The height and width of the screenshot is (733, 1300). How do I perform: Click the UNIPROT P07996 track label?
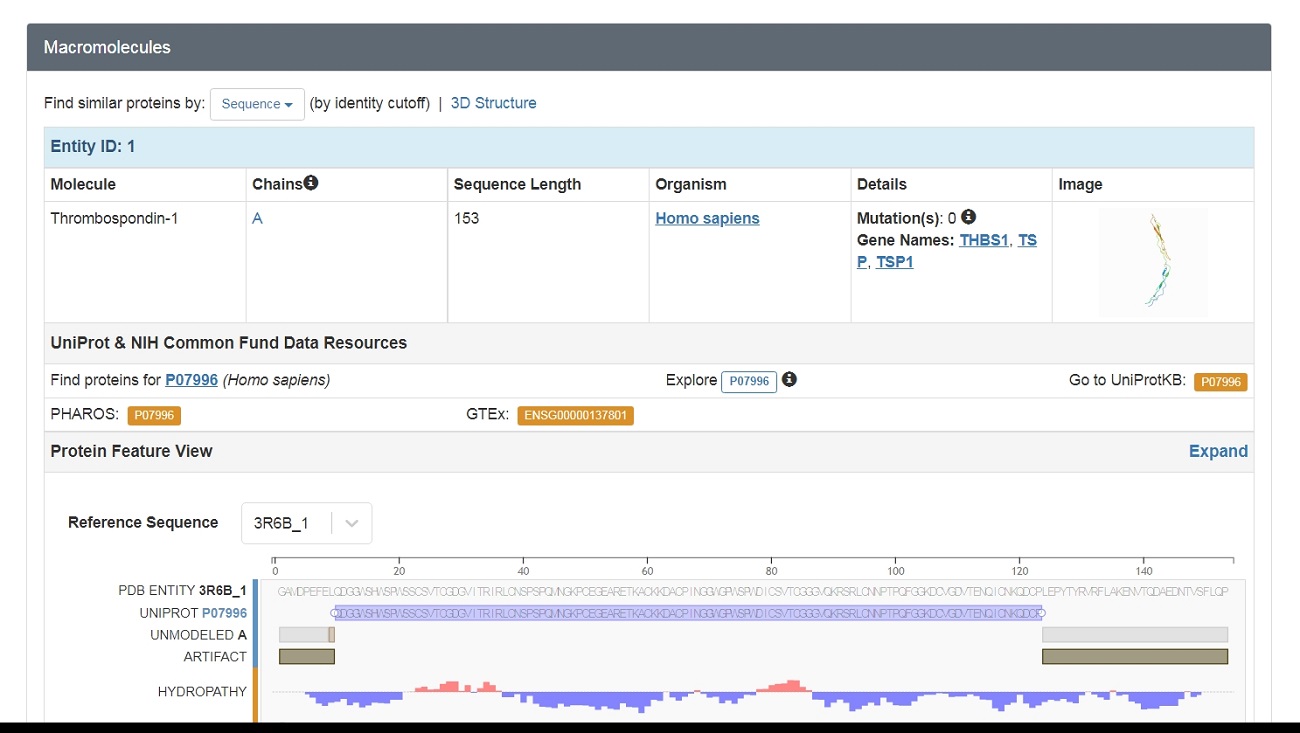[x=223, y=613]
